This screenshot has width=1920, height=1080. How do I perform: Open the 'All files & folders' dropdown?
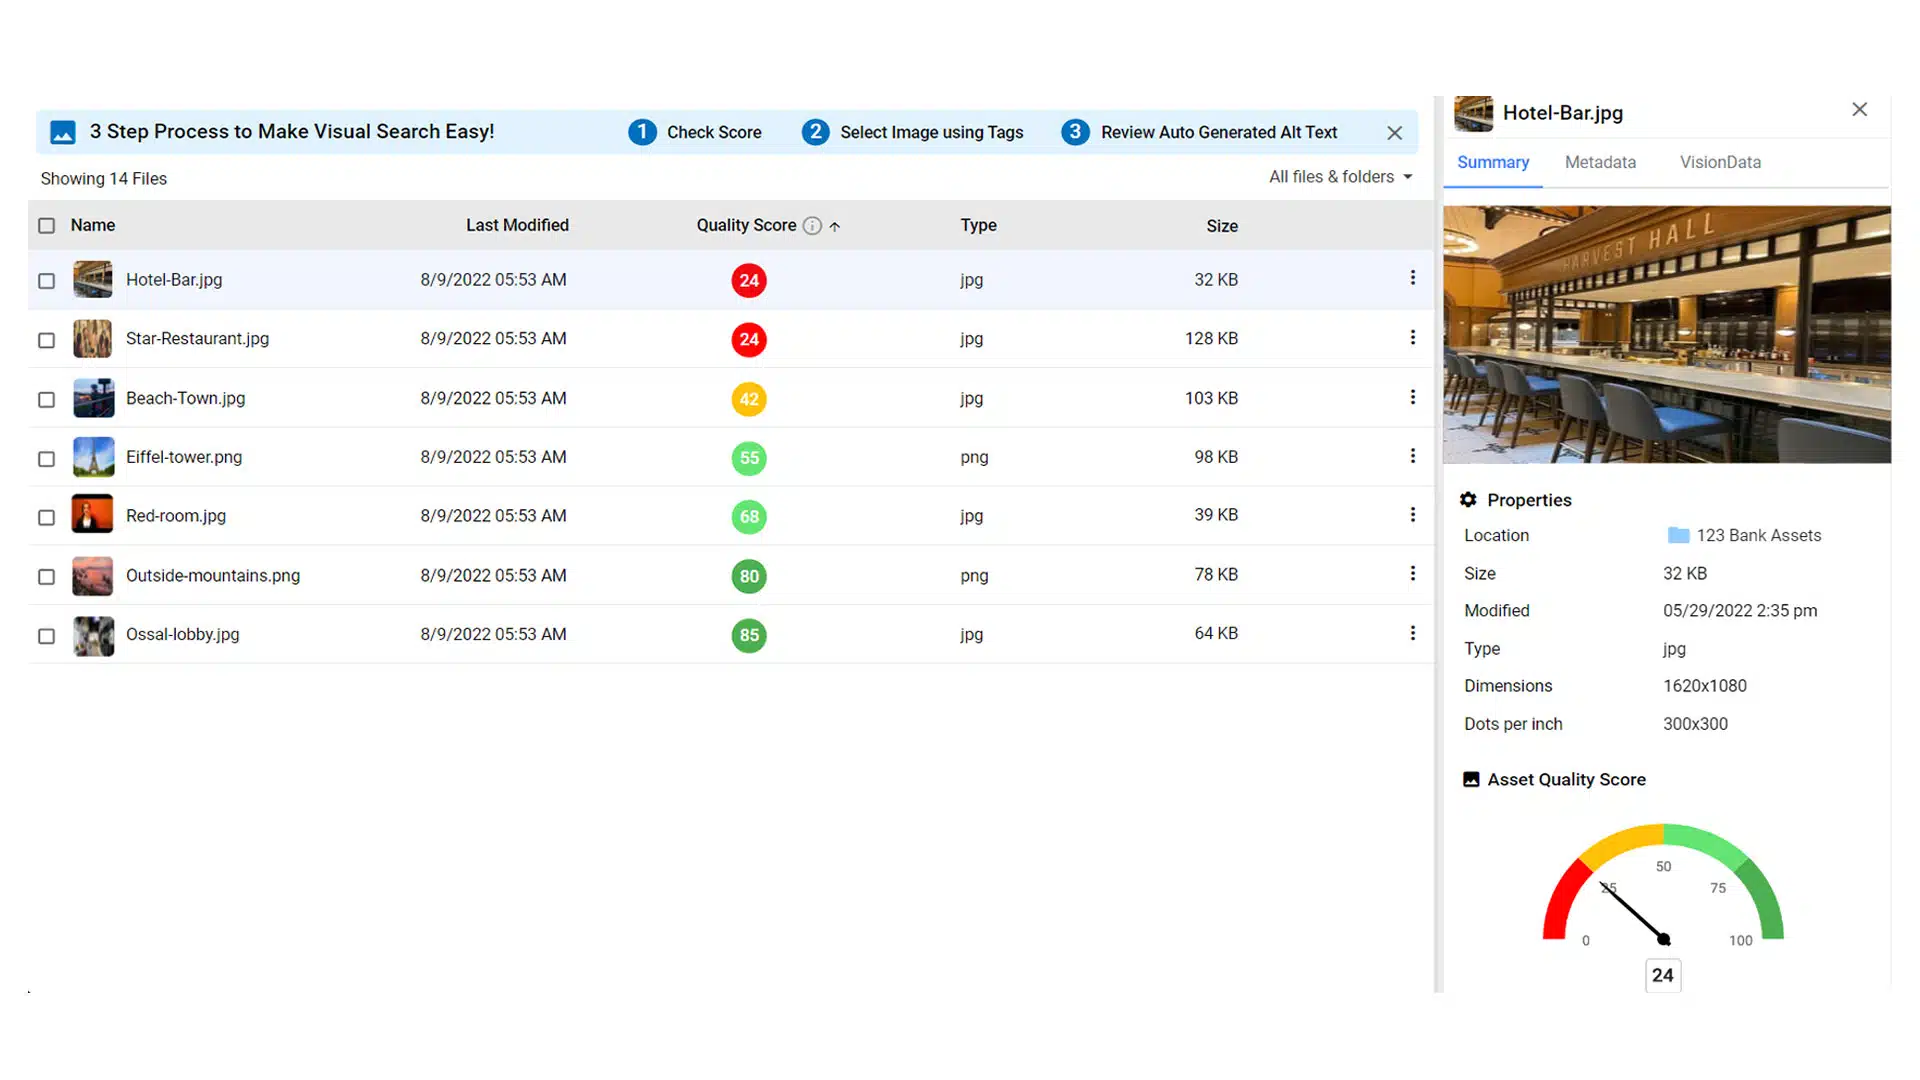pyautogui.click(x=1340, y=176)
